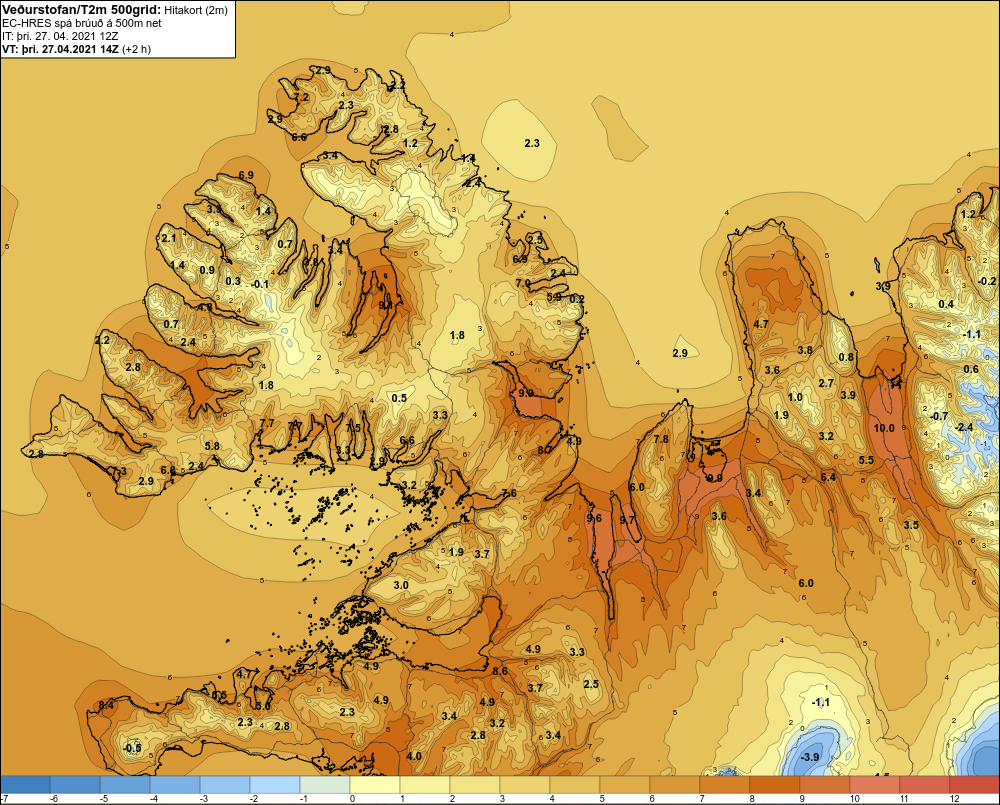Click the 9.1 temperature value on the map

tap(385, 306)
